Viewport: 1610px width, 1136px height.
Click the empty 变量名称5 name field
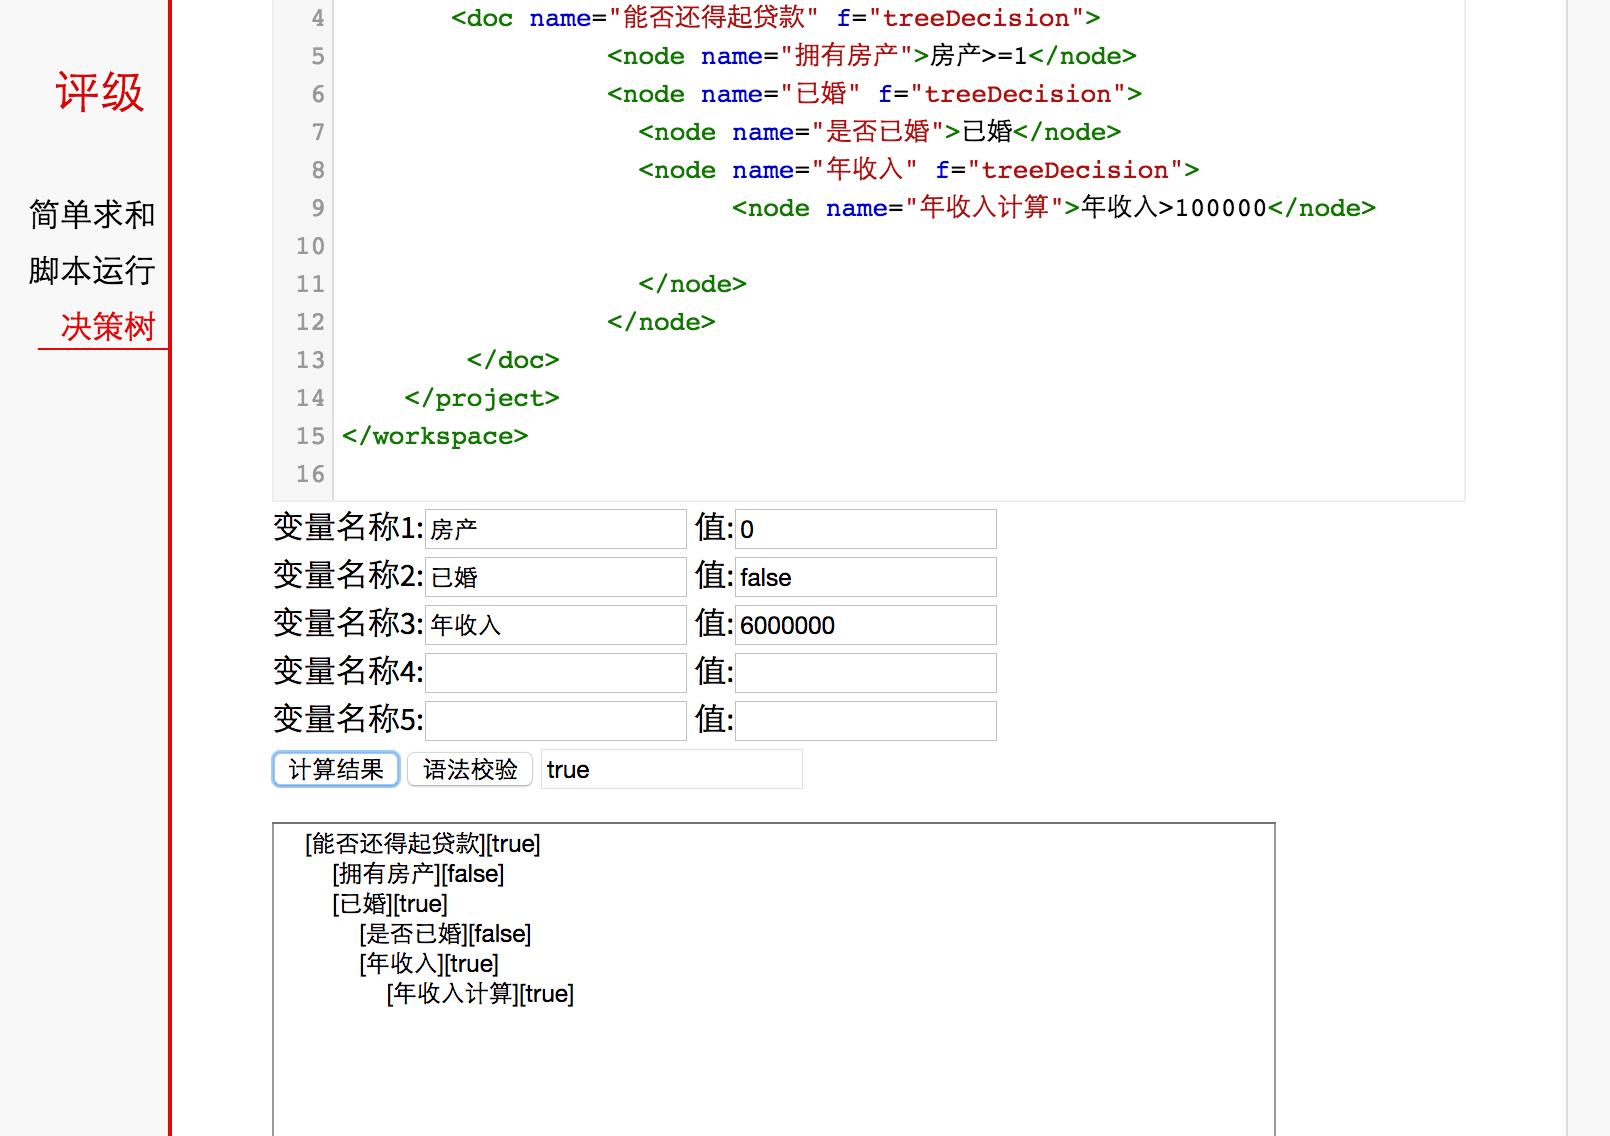[555, 721]
